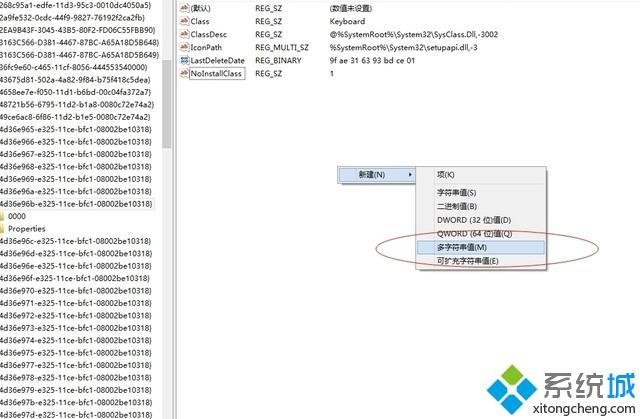Select key starting 4d36e973-e325
Viewport: 640px width, 419px height.
click(x=76, y=328)
